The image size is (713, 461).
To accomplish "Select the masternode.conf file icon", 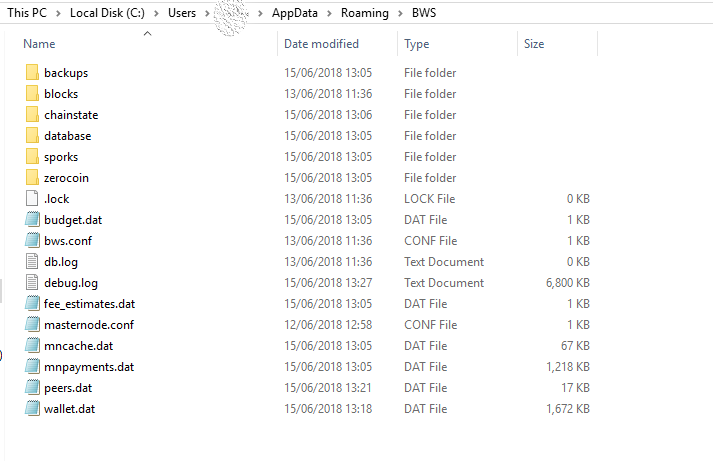I will (x=32, y=324).
